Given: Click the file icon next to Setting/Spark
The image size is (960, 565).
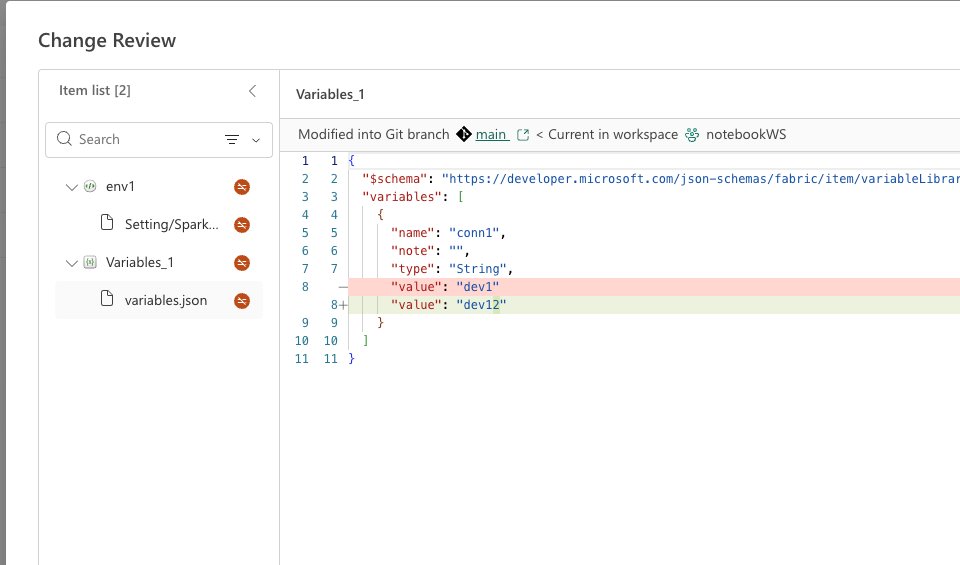Looking at the screenshot, I should pyautogui.click(x=107, y=223).
